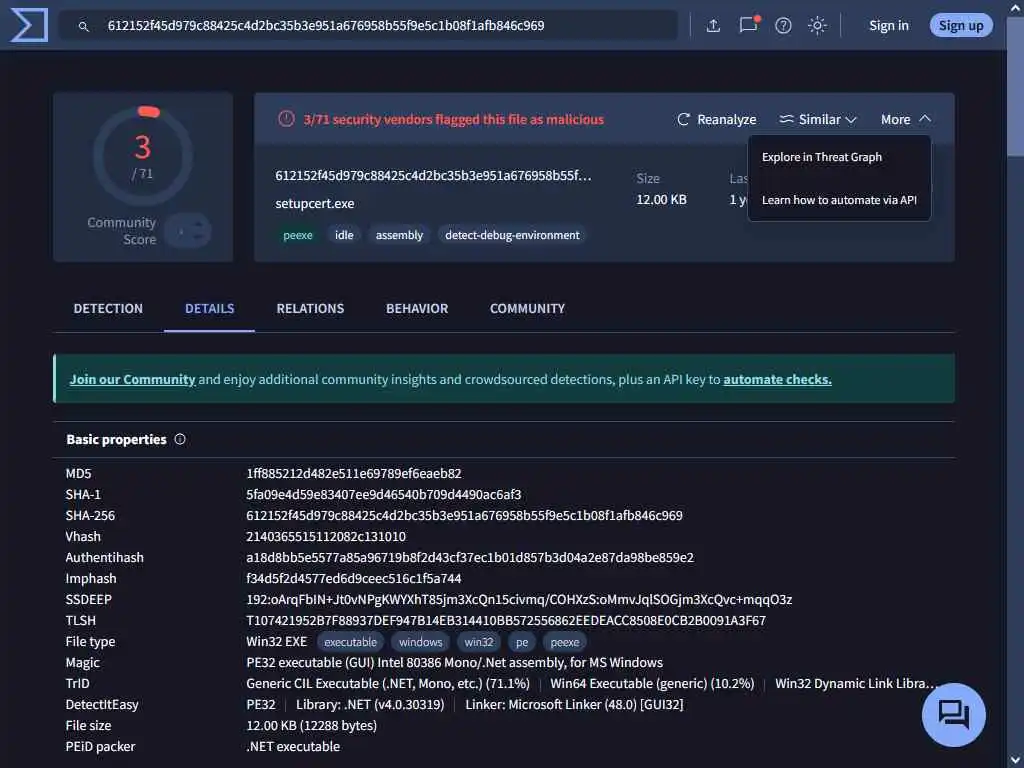The height and width of the screenshot is (768, 1024).
Task: Click 12.00 KB (12288 bytes) file size
Action: click(x=312, y=726)
